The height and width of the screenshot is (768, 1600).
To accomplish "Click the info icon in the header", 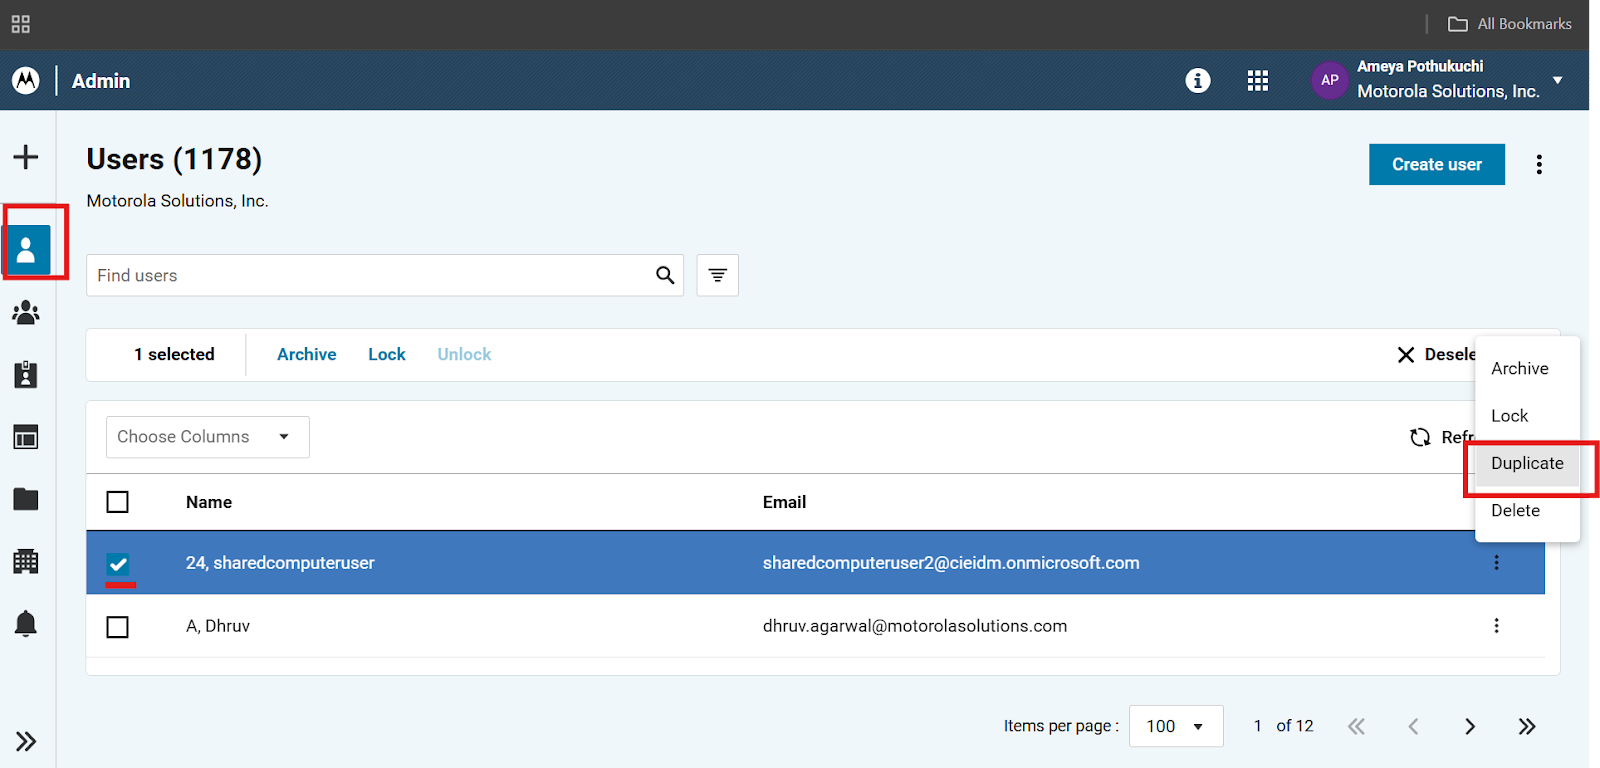I will (1197, 81).
